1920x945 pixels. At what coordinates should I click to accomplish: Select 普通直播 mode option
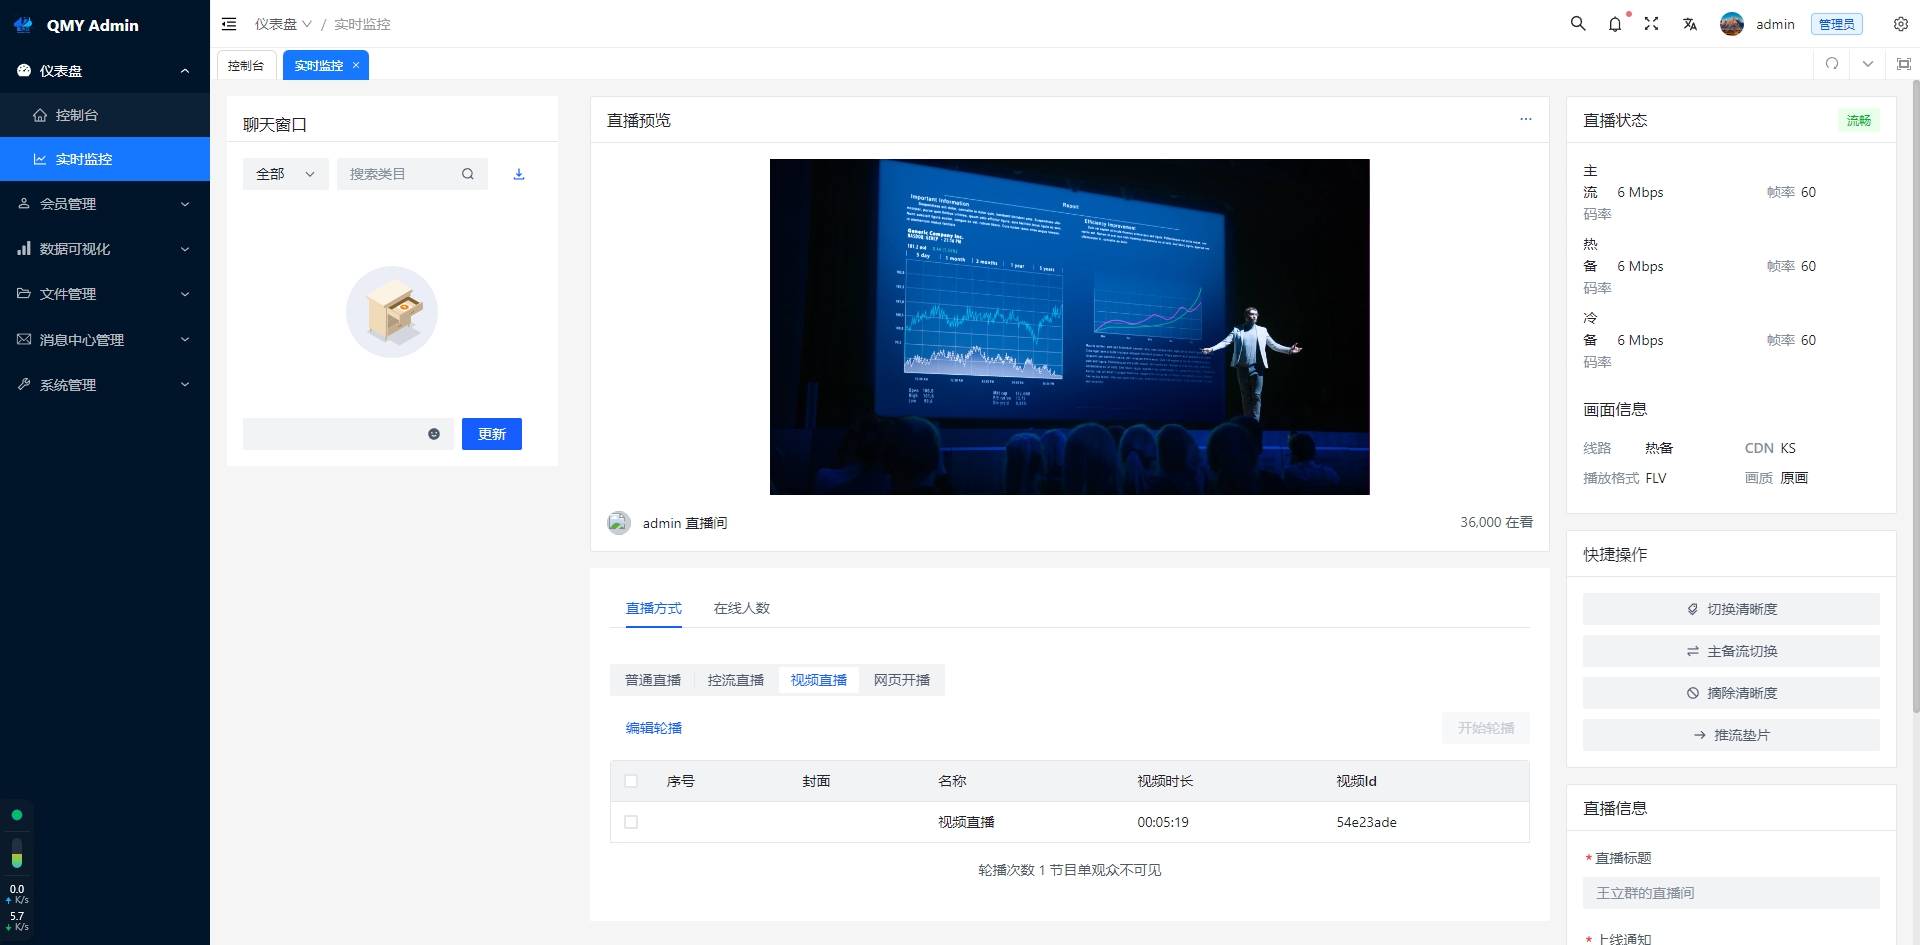click(653, 680)
